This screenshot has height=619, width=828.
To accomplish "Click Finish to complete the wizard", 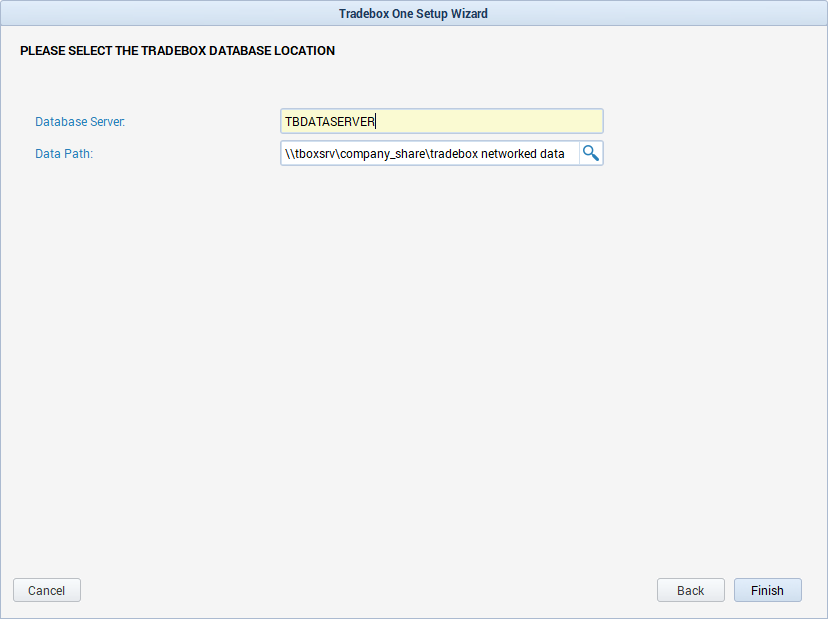I will (x=767, y=590).
